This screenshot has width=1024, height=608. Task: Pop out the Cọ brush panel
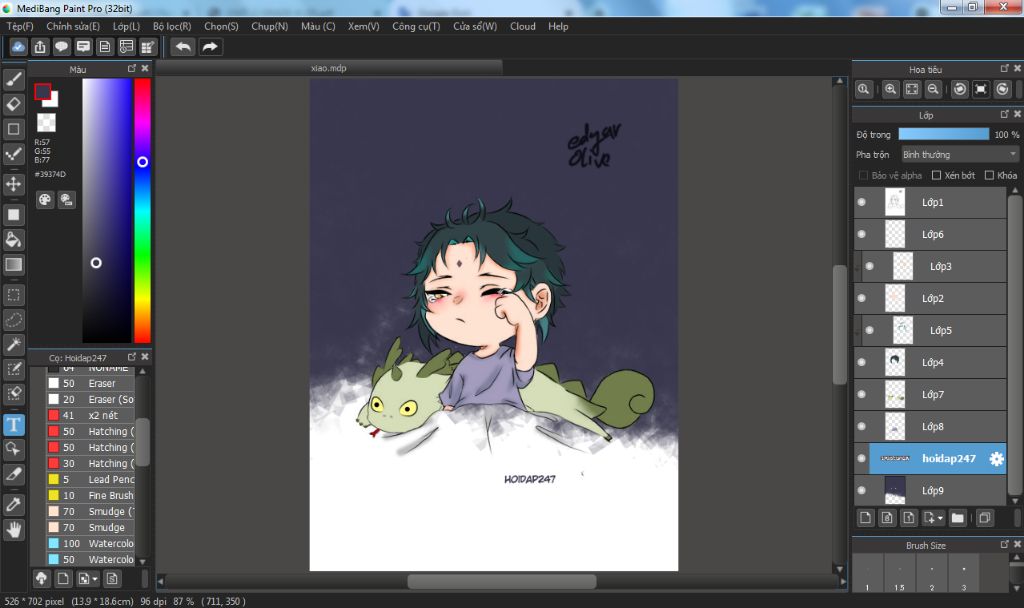132,357
